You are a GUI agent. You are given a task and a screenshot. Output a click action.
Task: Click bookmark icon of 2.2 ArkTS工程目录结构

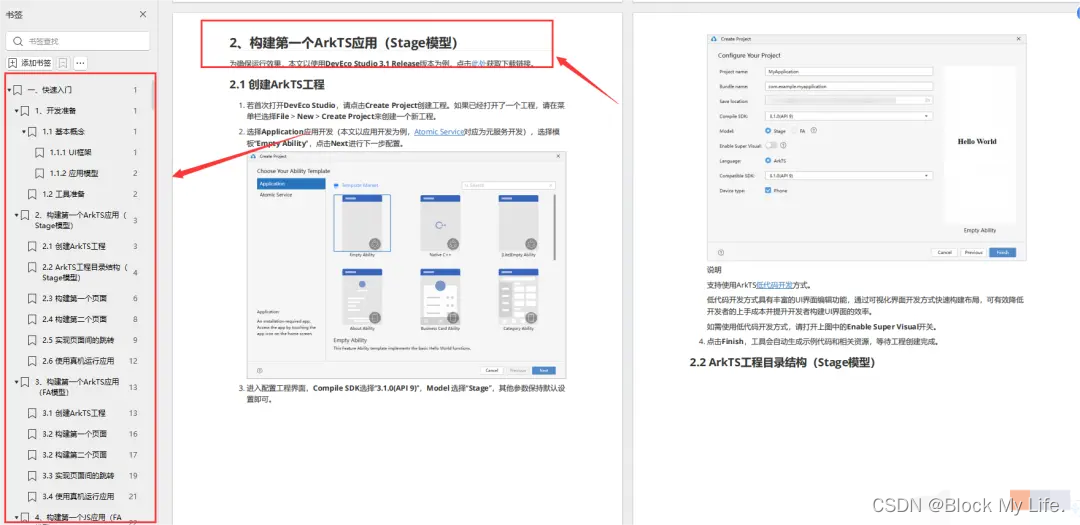coord(32,267)
